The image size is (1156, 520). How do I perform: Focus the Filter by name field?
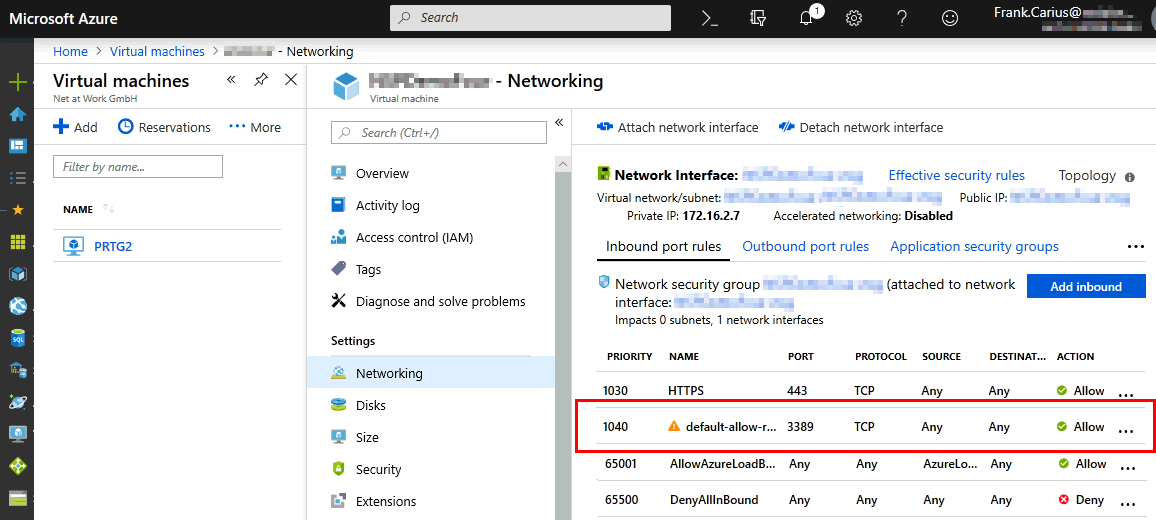pos(138,167)
